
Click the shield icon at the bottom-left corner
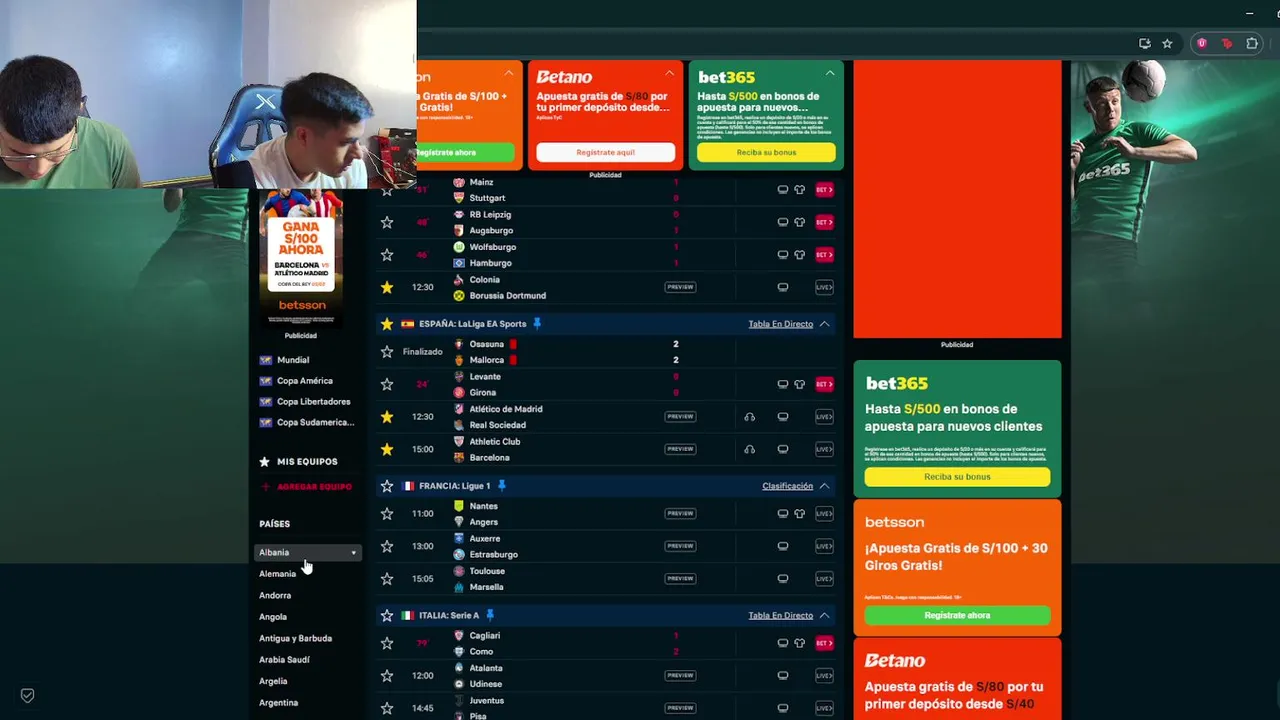click(28, 695)
